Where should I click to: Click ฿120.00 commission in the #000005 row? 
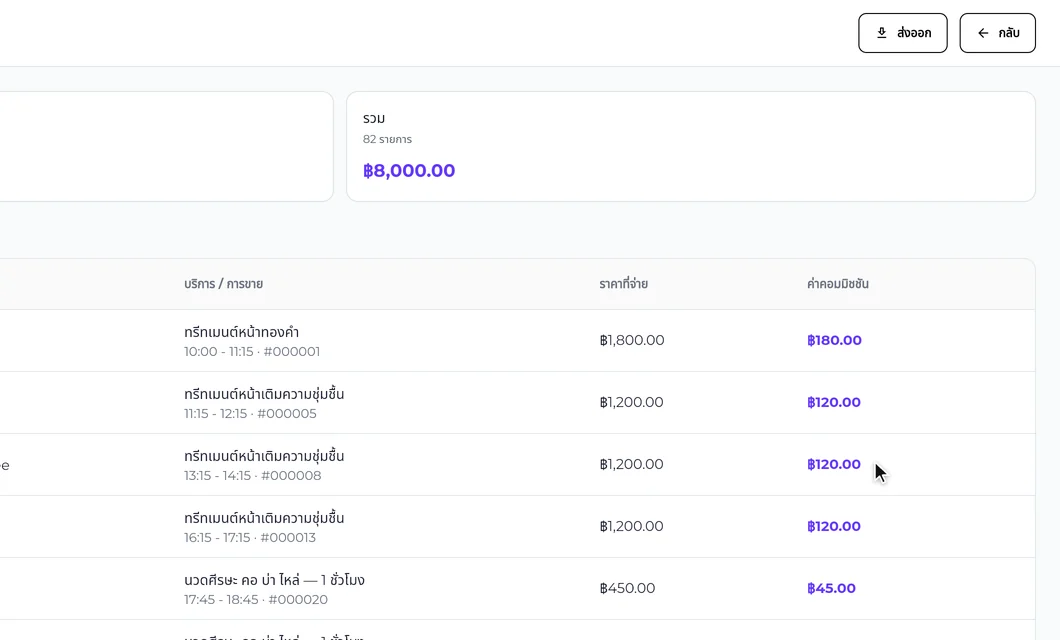click(834, 403)
